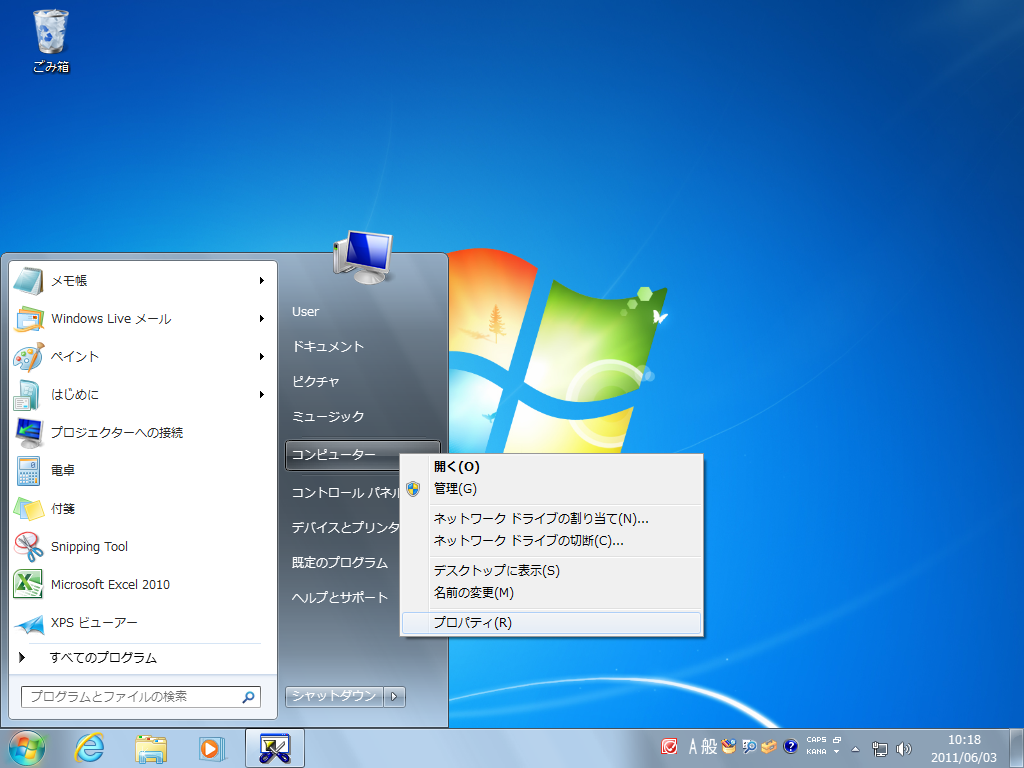Click the red IME checkmark icon in language bar
The height and width of the screenshot is (768, 1024).
669,746
